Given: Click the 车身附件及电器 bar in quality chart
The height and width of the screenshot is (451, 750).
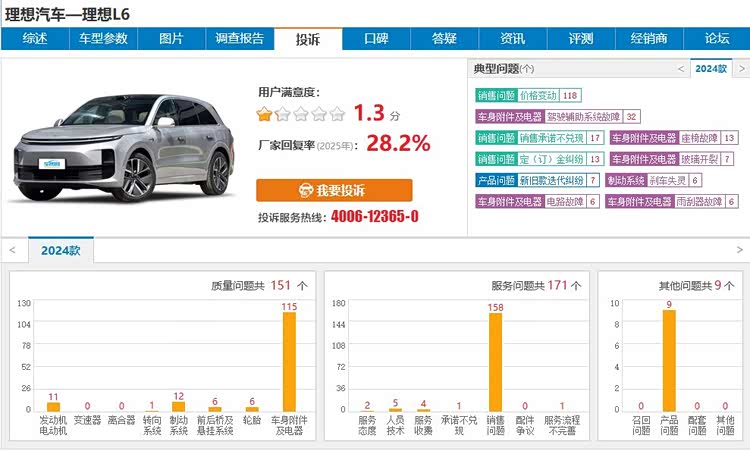Looking at the screenshot, I should [289, 362].
